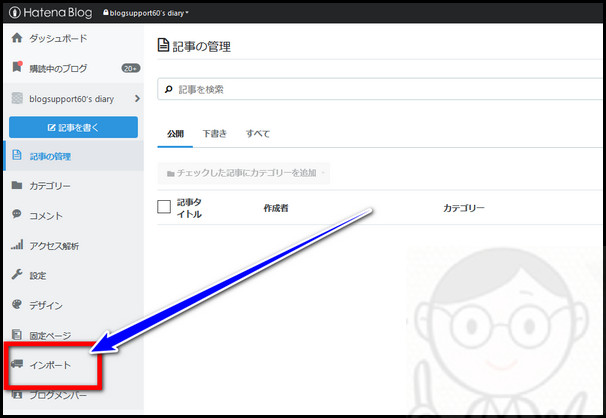Click the magnifier icon in search box

click(169, 90)
